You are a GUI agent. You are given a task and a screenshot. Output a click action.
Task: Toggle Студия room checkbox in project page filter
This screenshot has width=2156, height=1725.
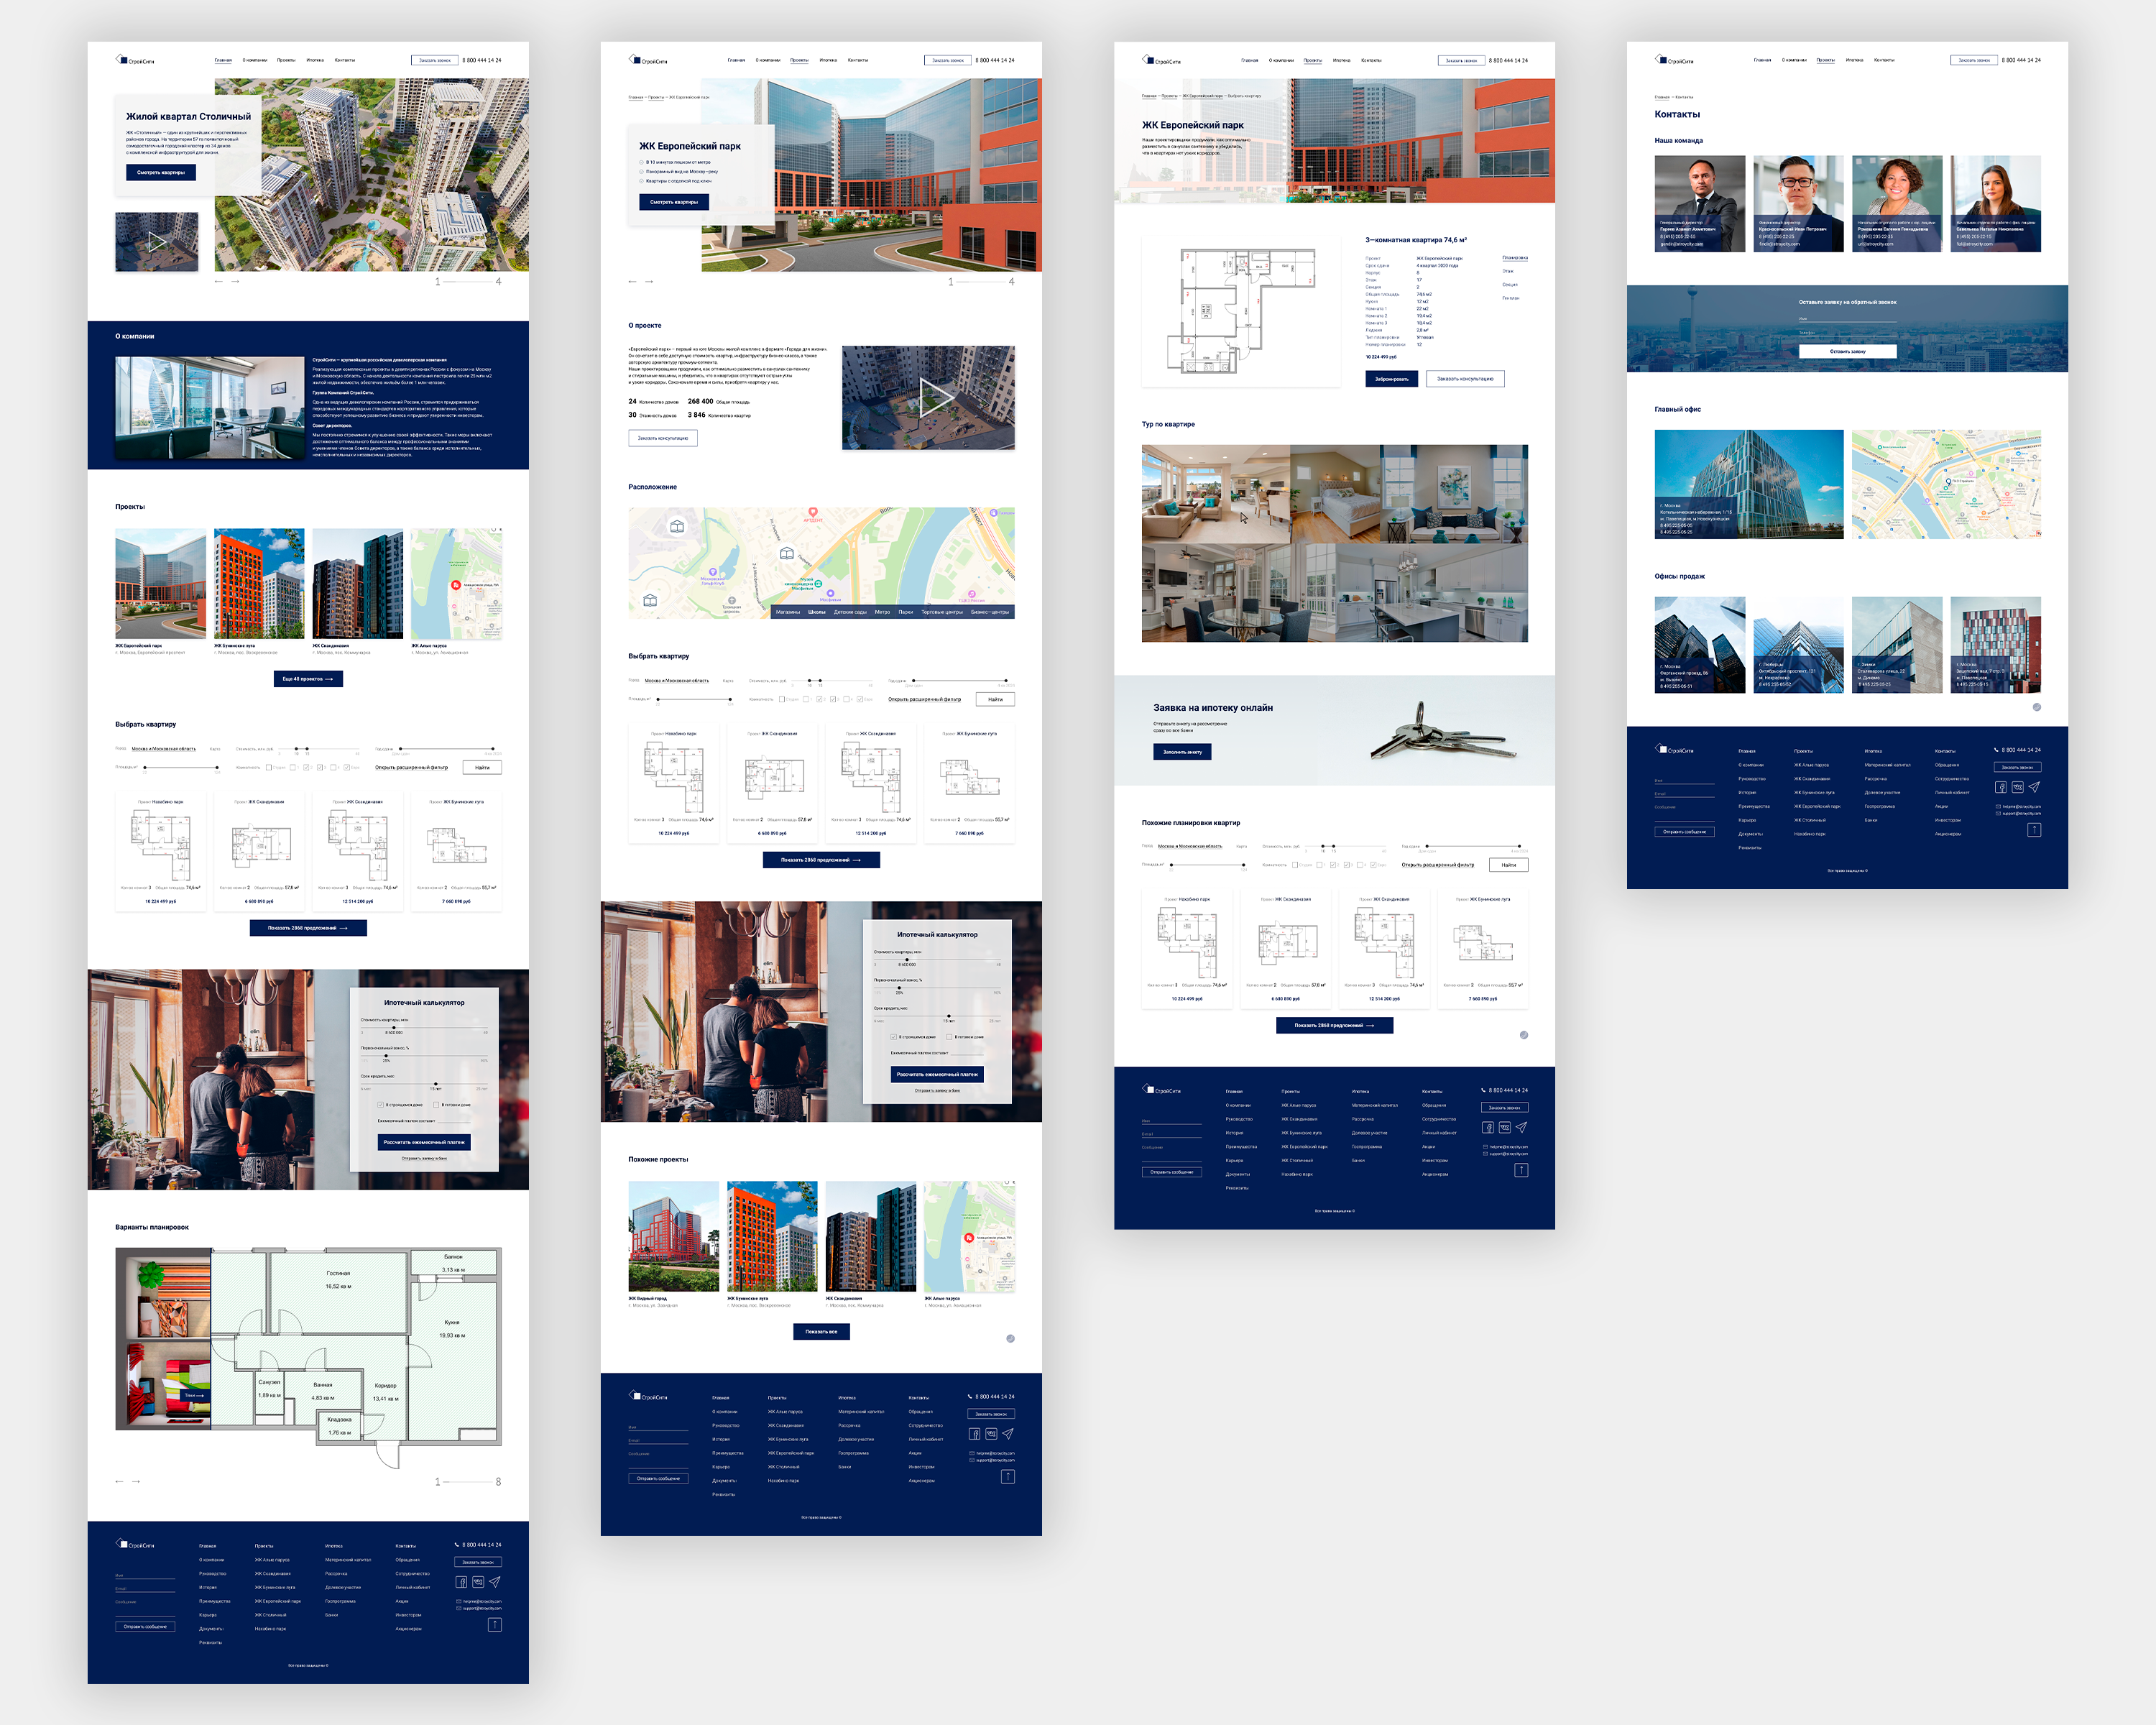tap(782, 699)
